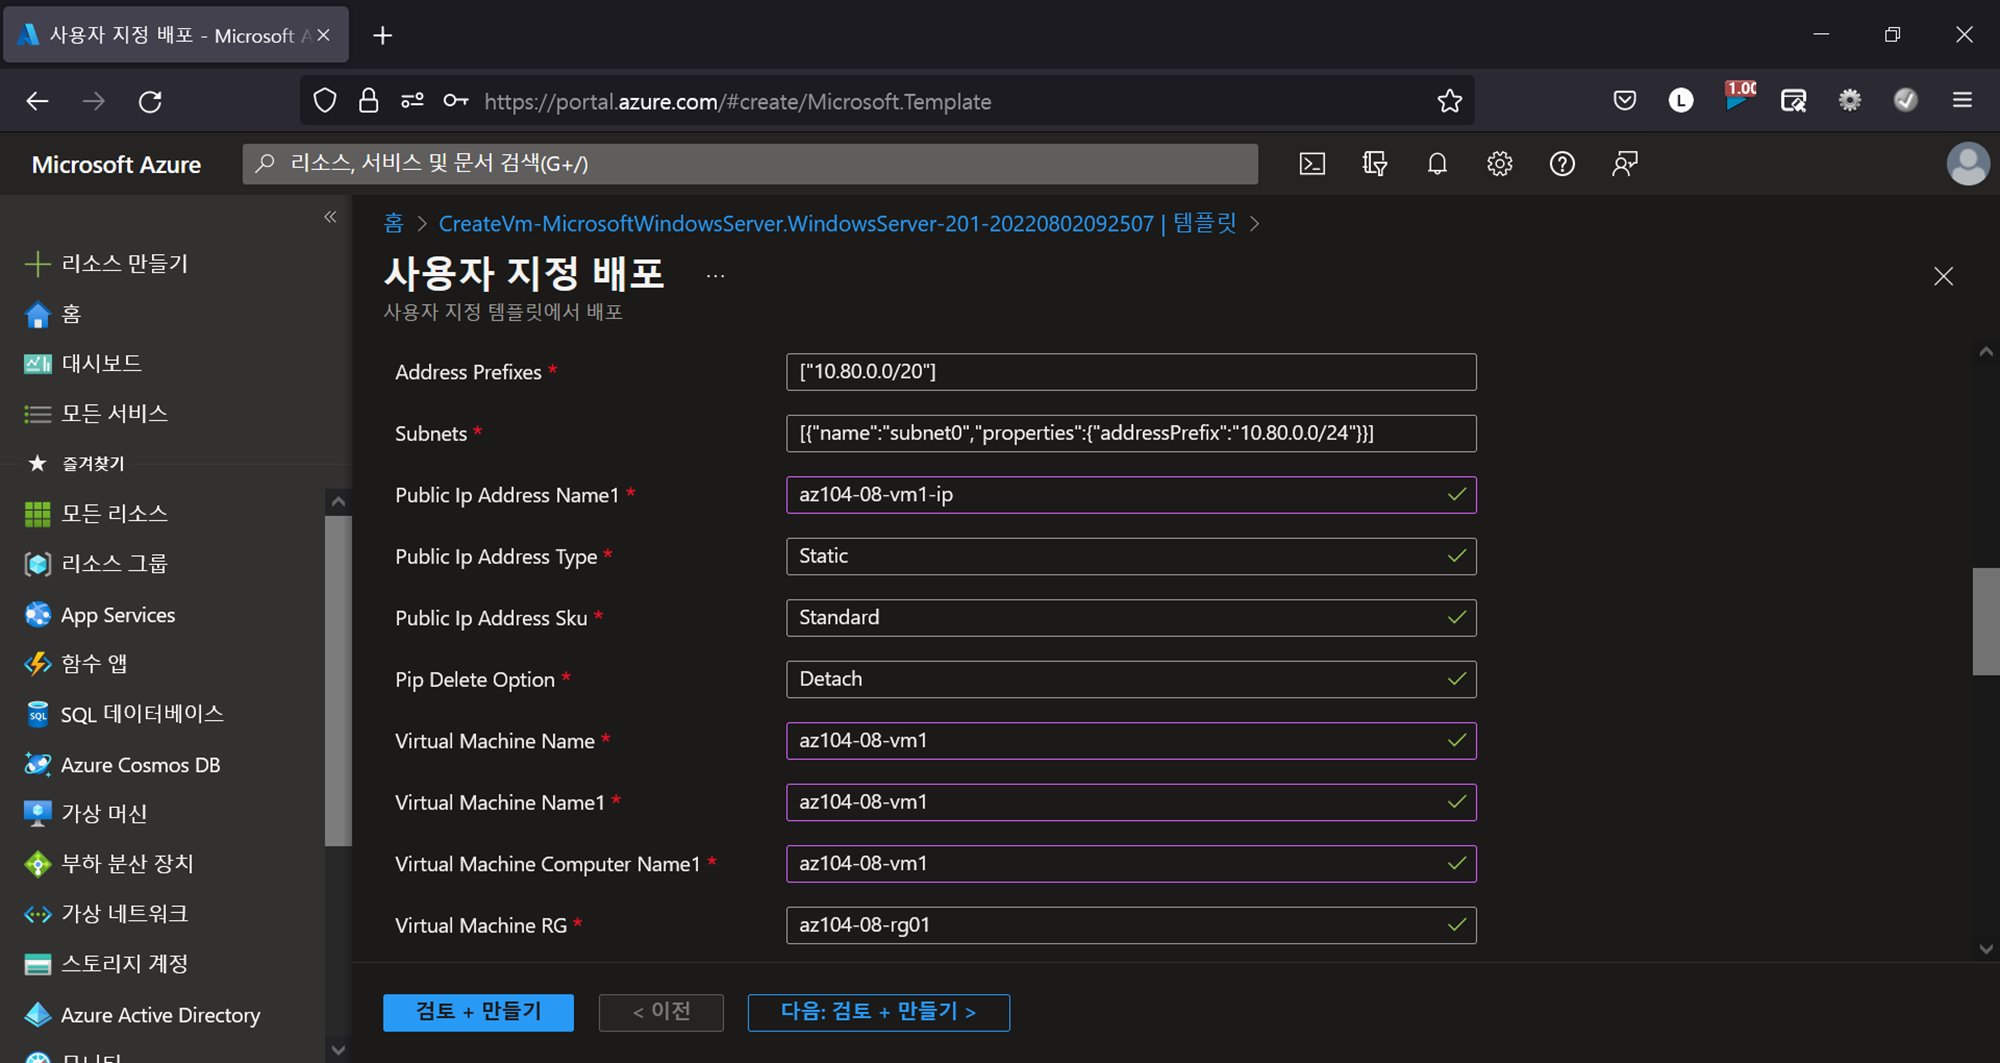2000x1063 pixels.
Task: Click Virtual Machine Name1 field
Action: click(x=1131, y=802)
